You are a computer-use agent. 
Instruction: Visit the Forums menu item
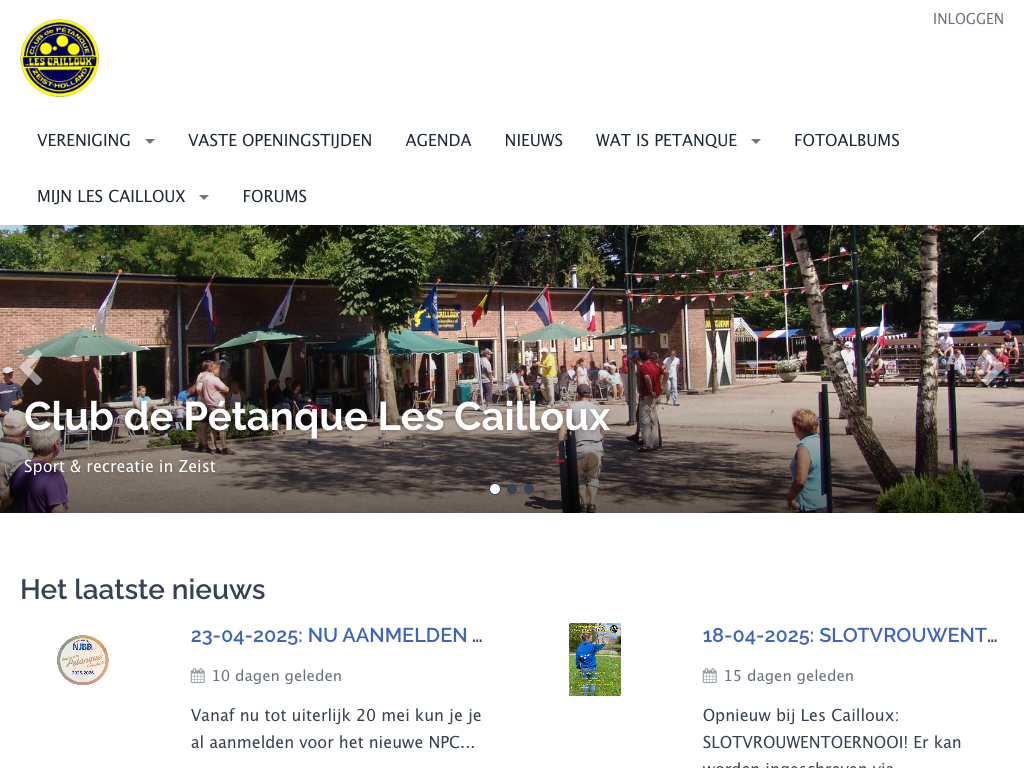pyautogui.click(x=274, y=196)
